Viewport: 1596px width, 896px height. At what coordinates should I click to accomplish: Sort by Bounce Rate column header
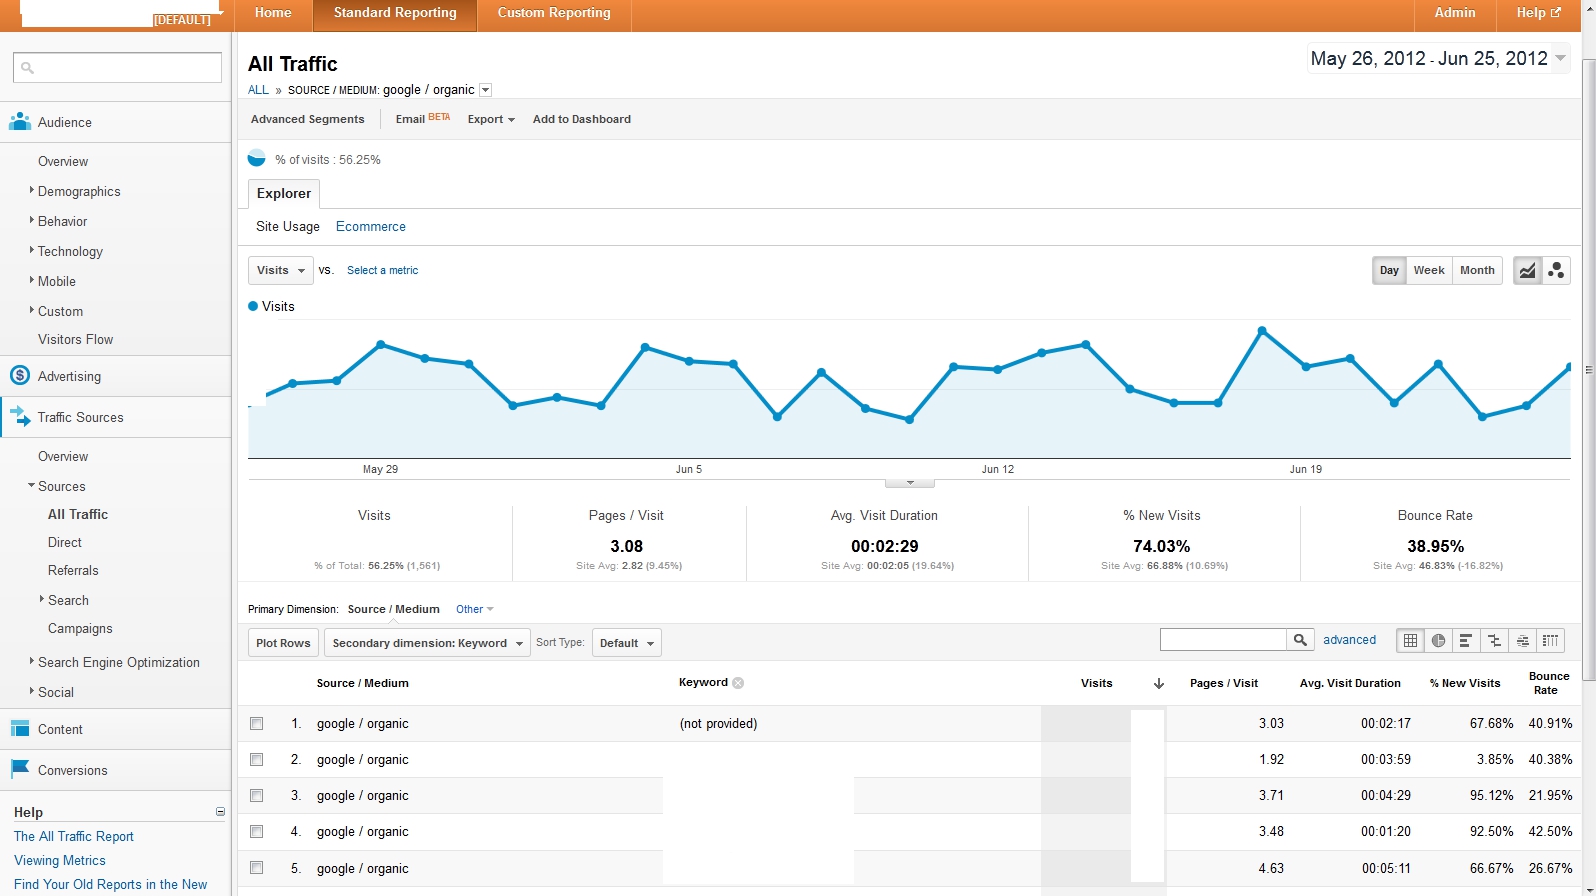coord(1548,683)
